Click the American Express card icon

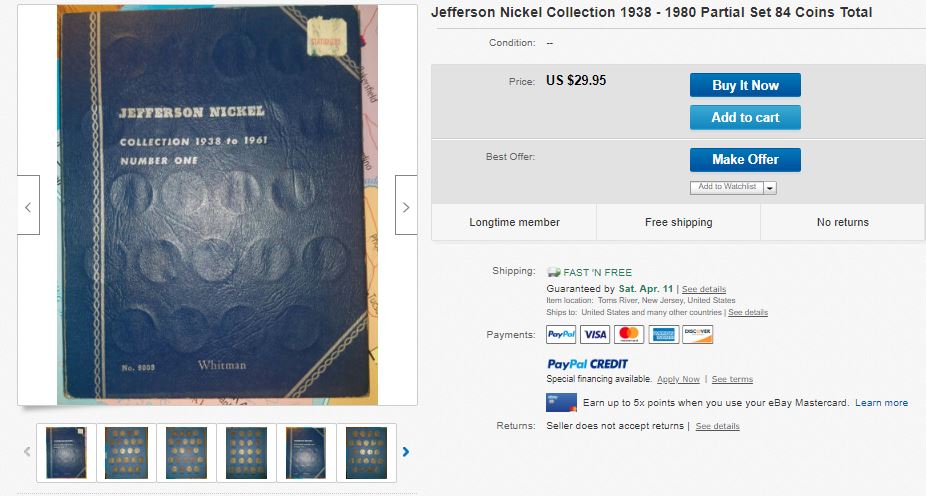663,334
